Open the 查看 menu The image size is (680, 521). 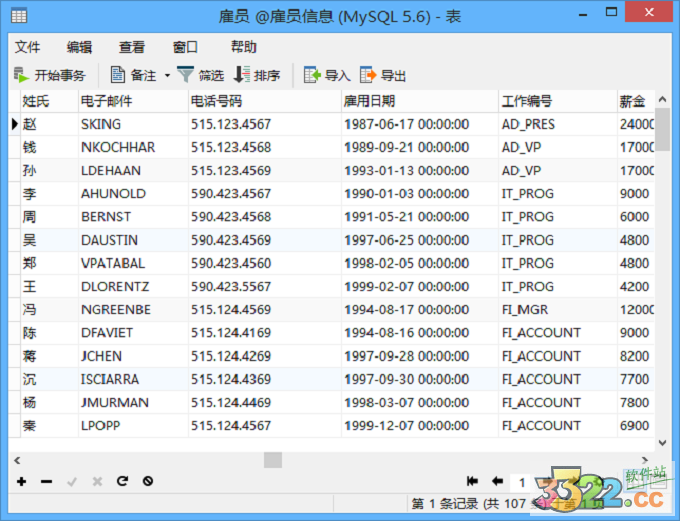coord(132,47)
